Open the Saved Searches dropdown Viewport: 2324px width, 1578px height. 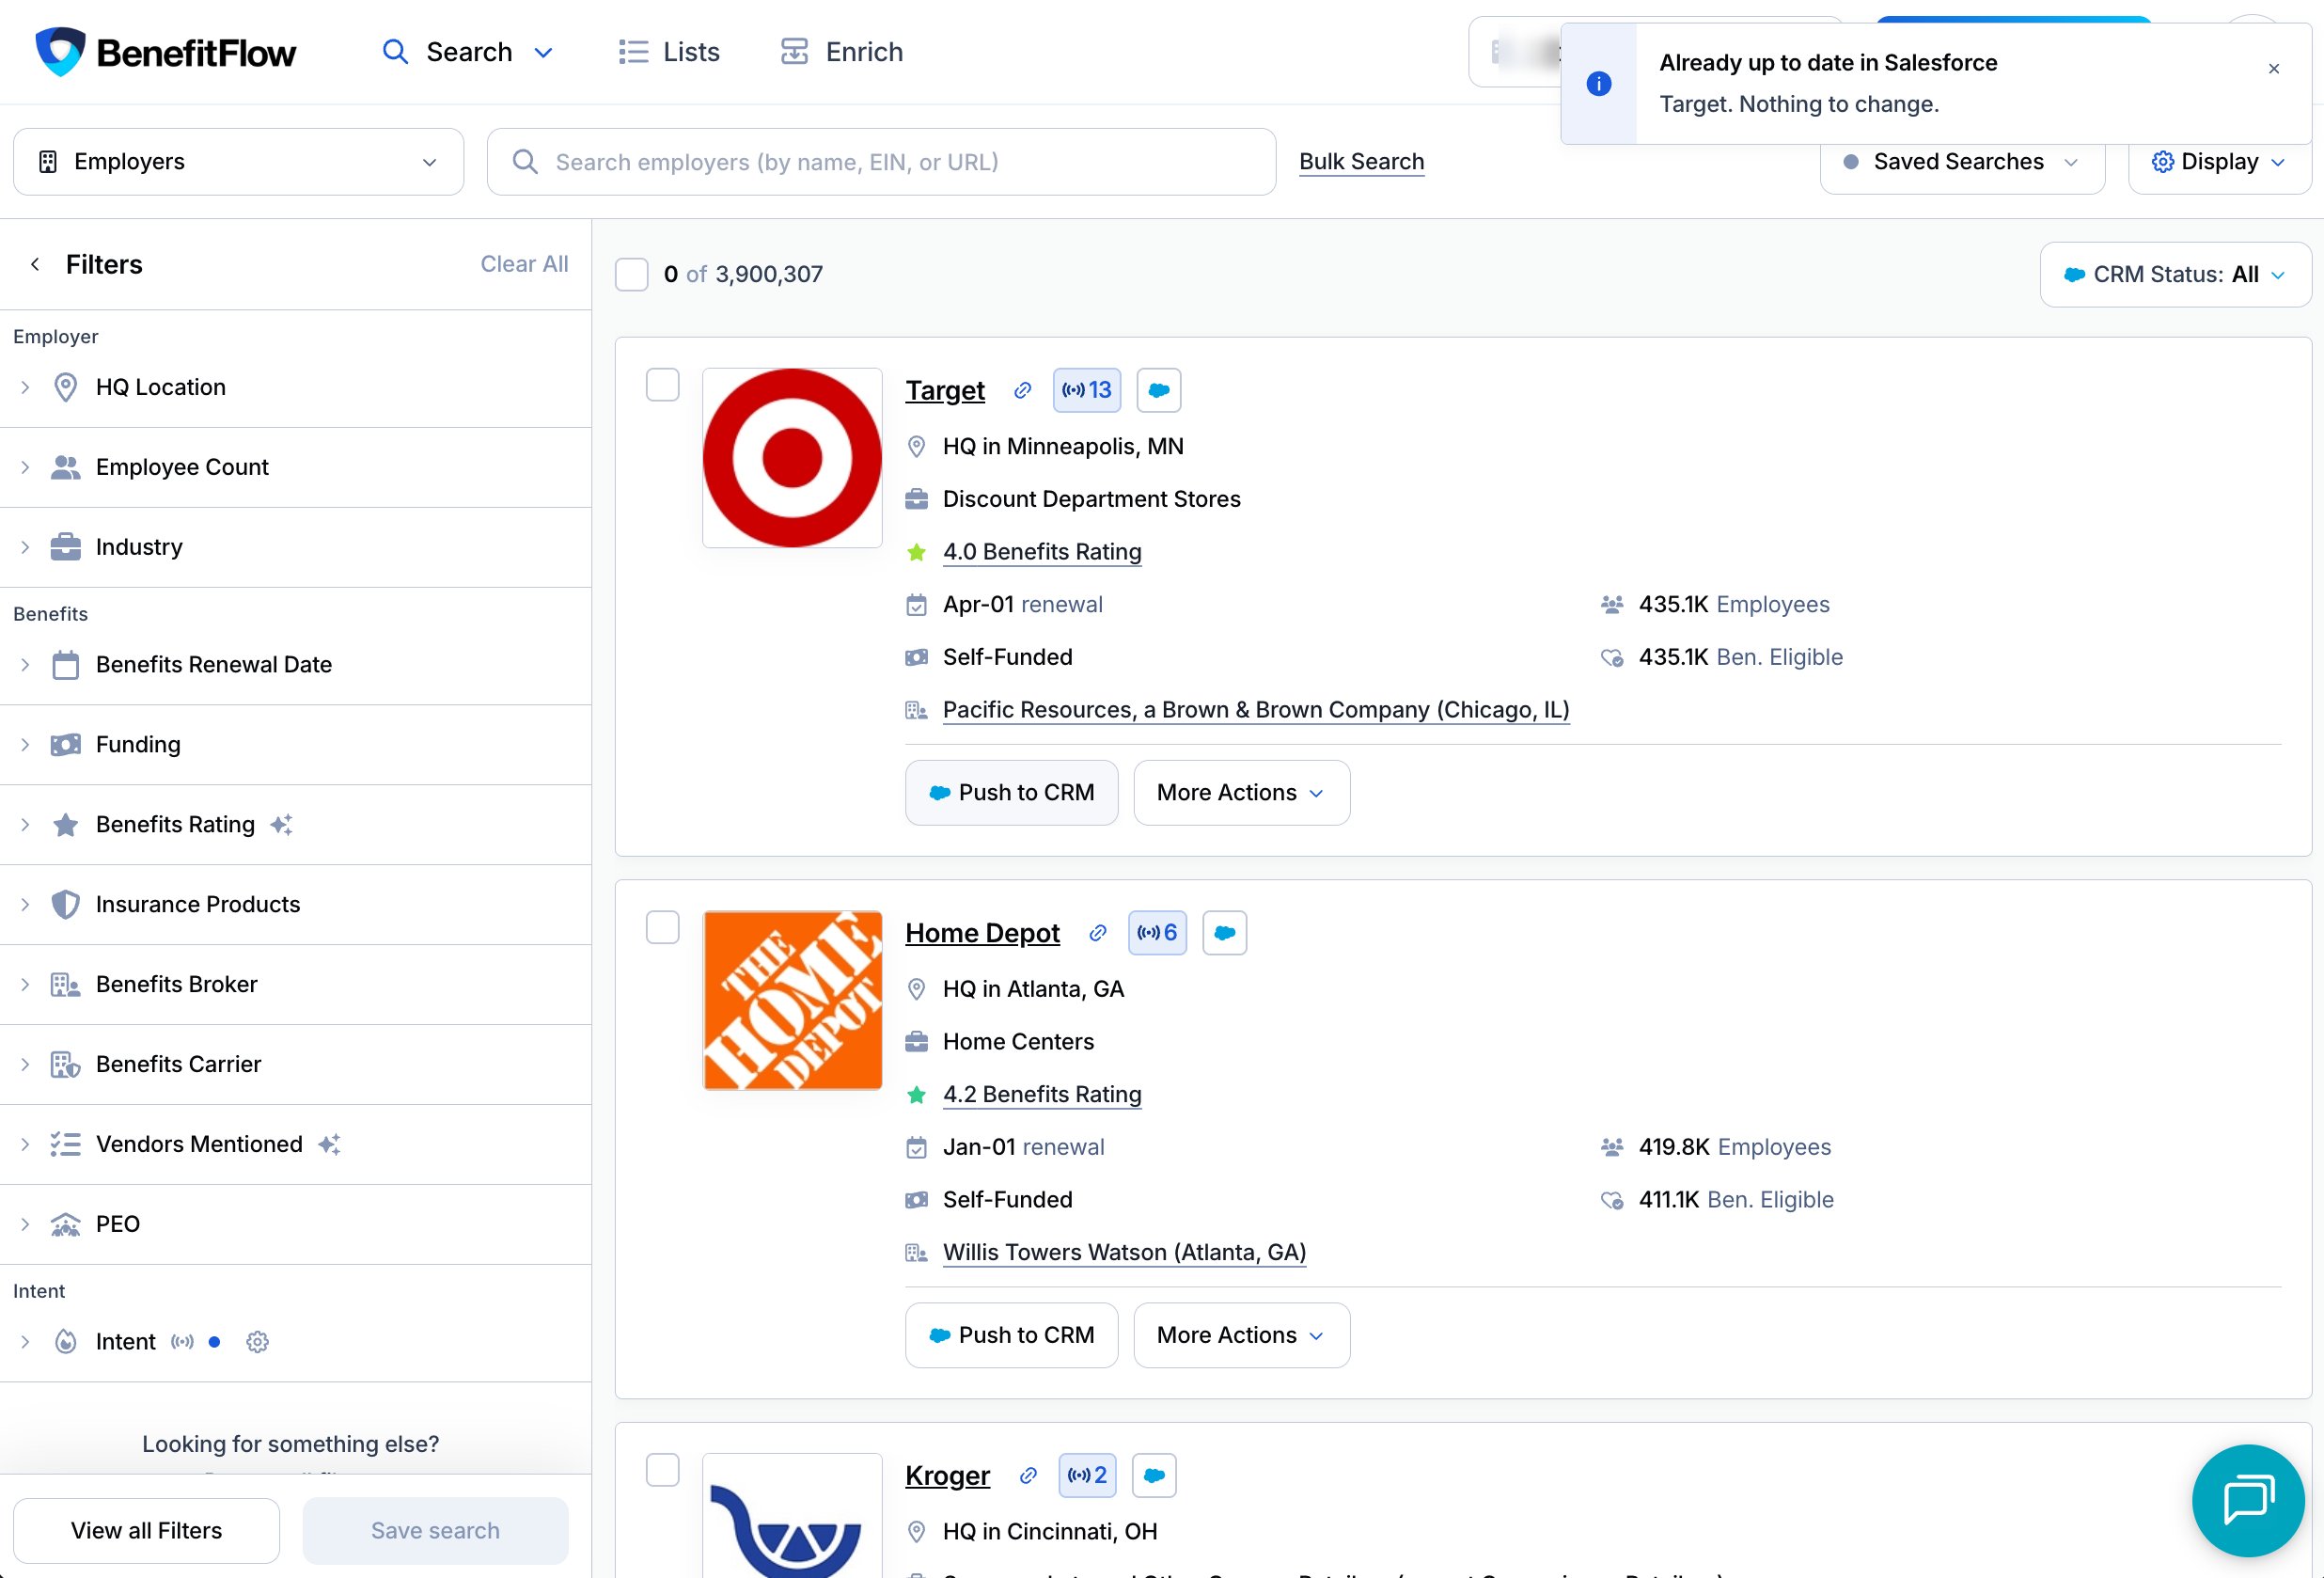[1962, 162]
